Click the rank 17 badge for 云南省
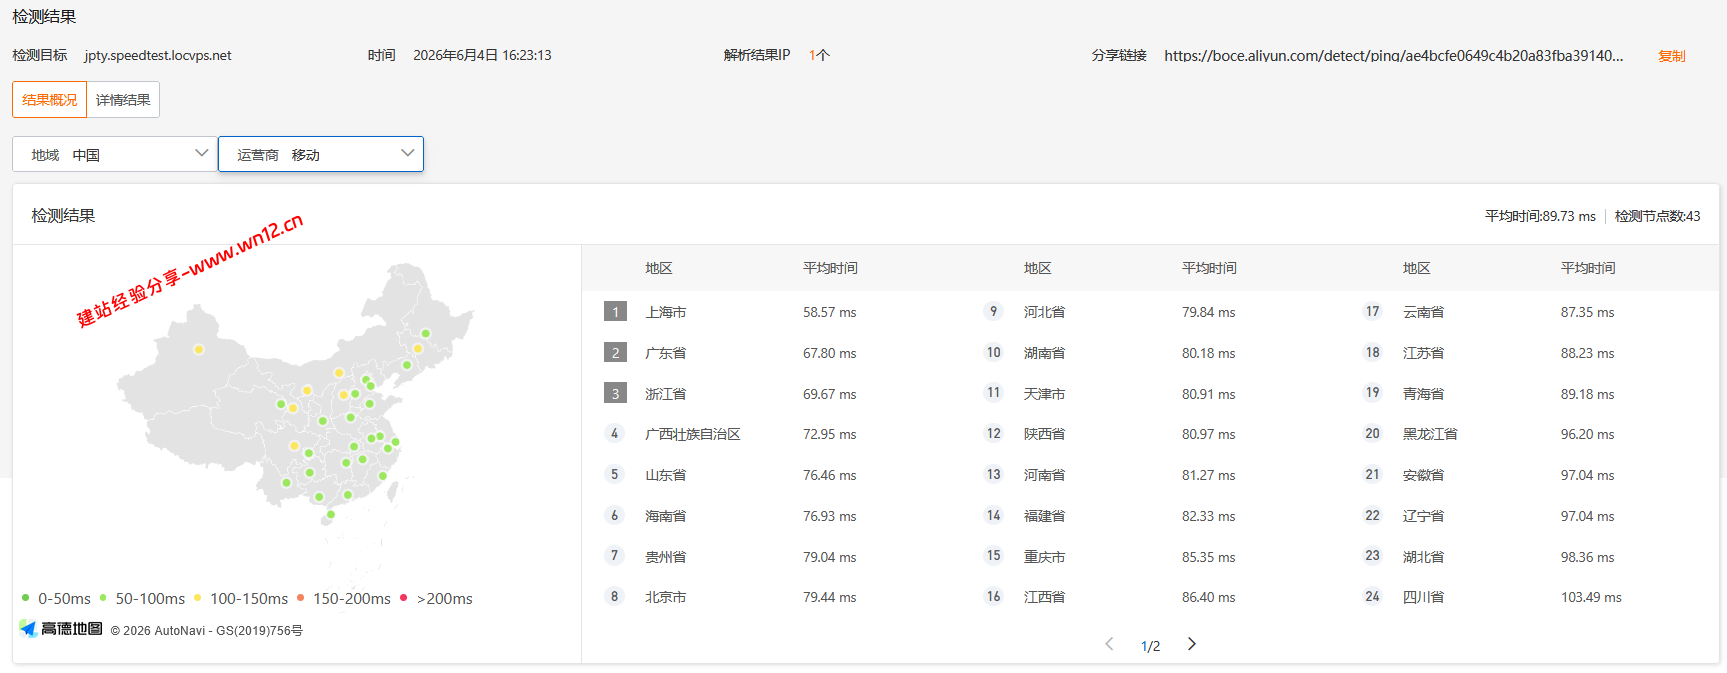The height and width of the screenshot is (673, 1727). [x=1372, y=312]
